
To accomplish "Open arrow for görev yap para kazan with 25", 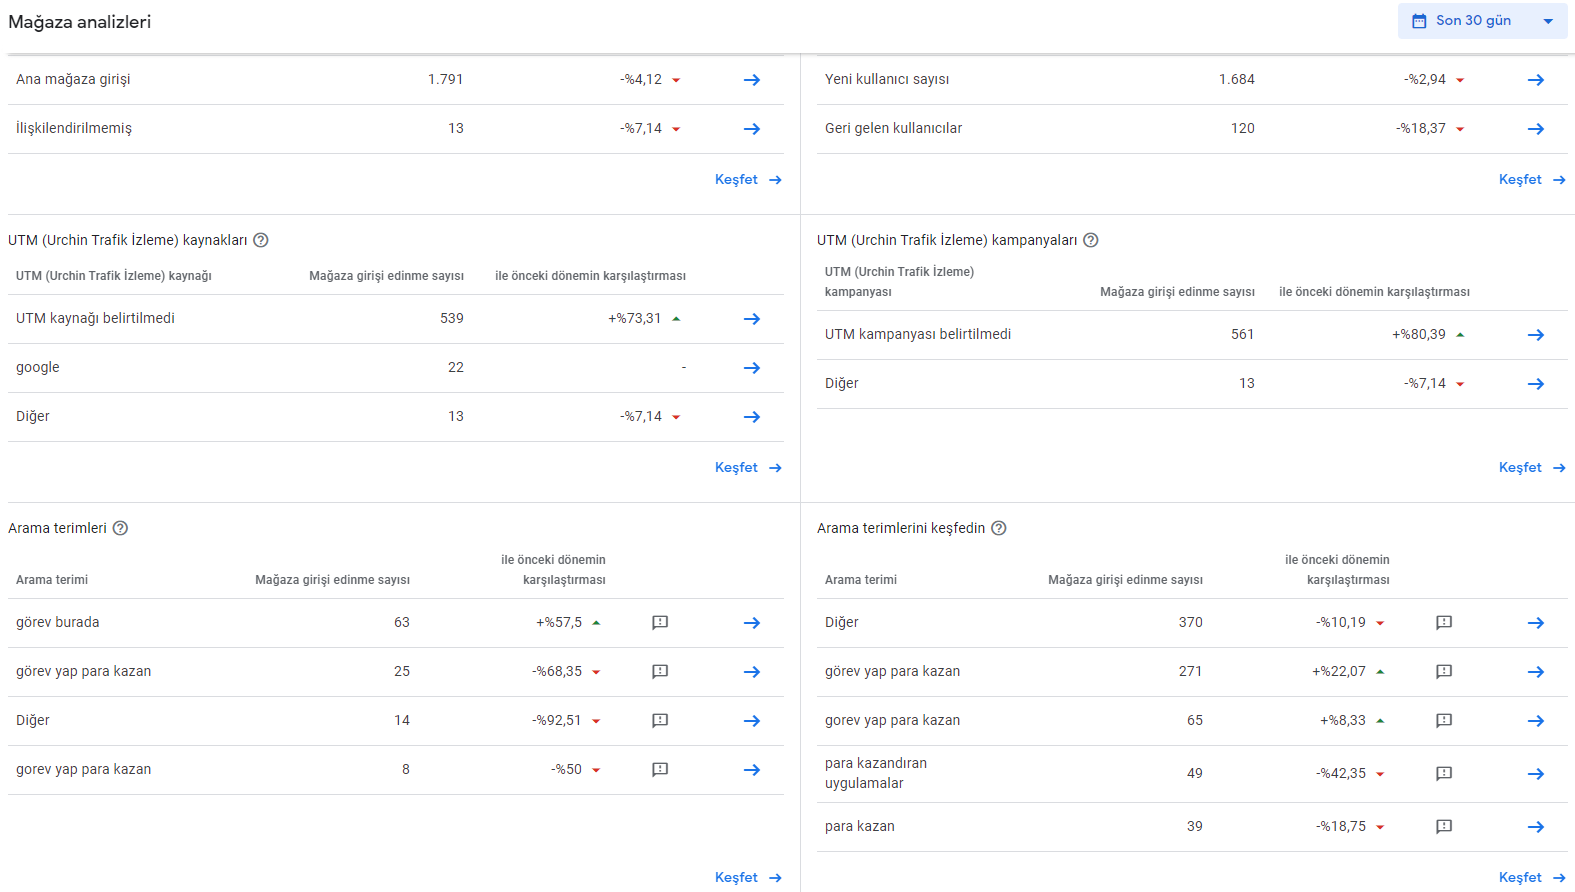I will (752, 672).
